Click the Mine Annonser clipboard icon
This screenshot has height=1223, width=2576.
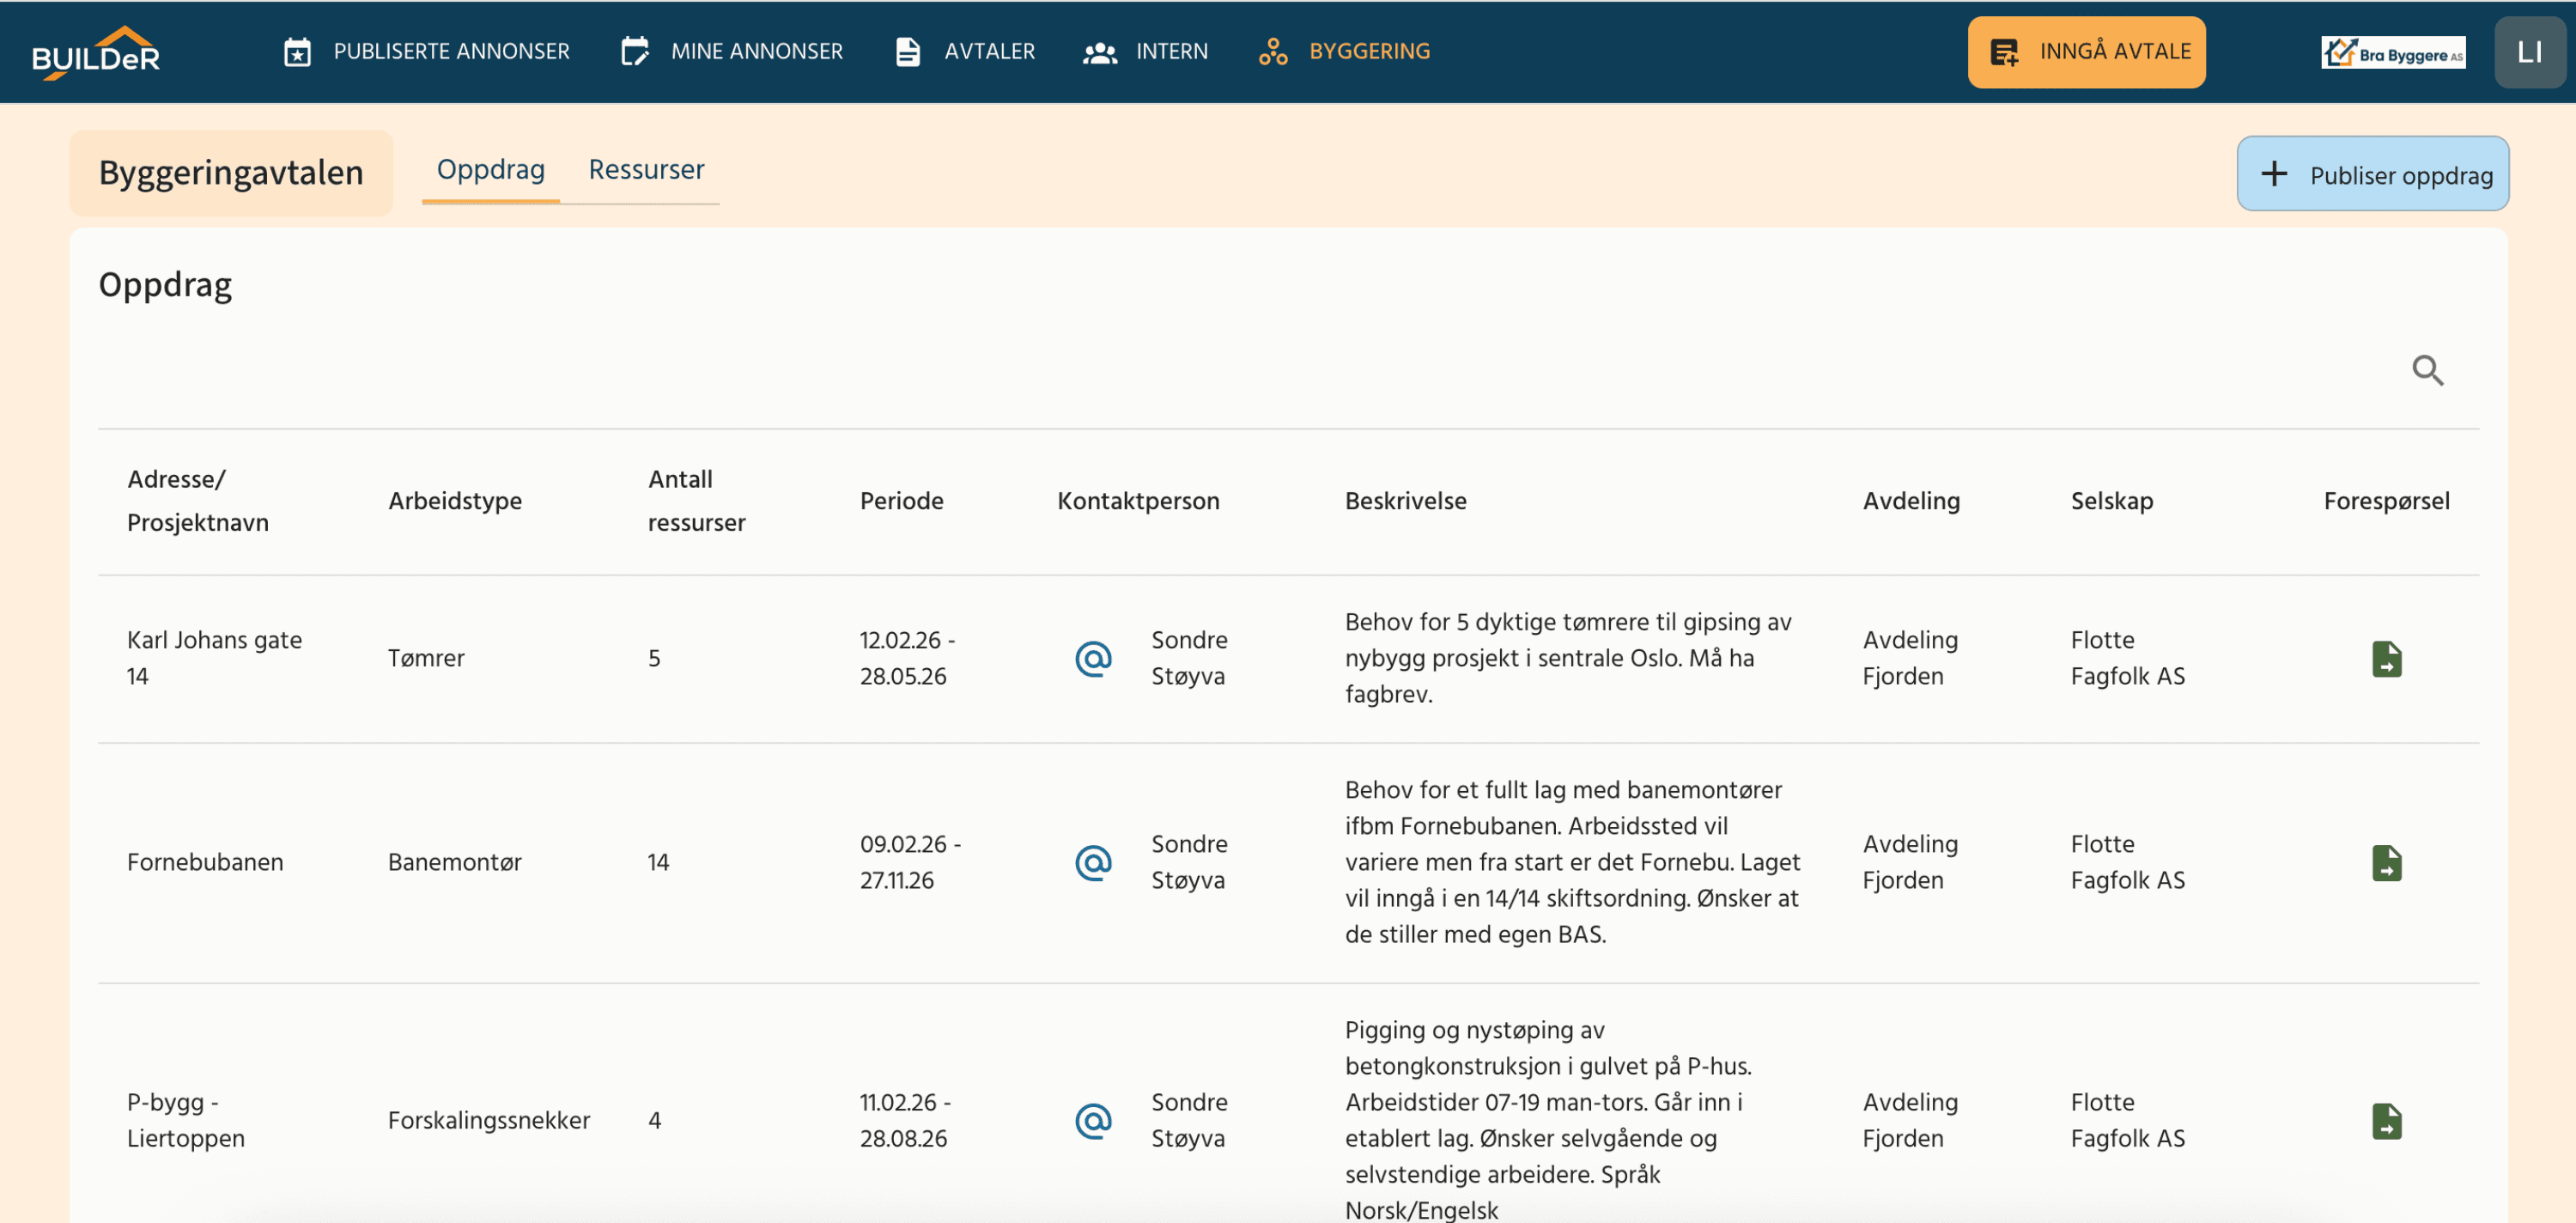point(636,51)
